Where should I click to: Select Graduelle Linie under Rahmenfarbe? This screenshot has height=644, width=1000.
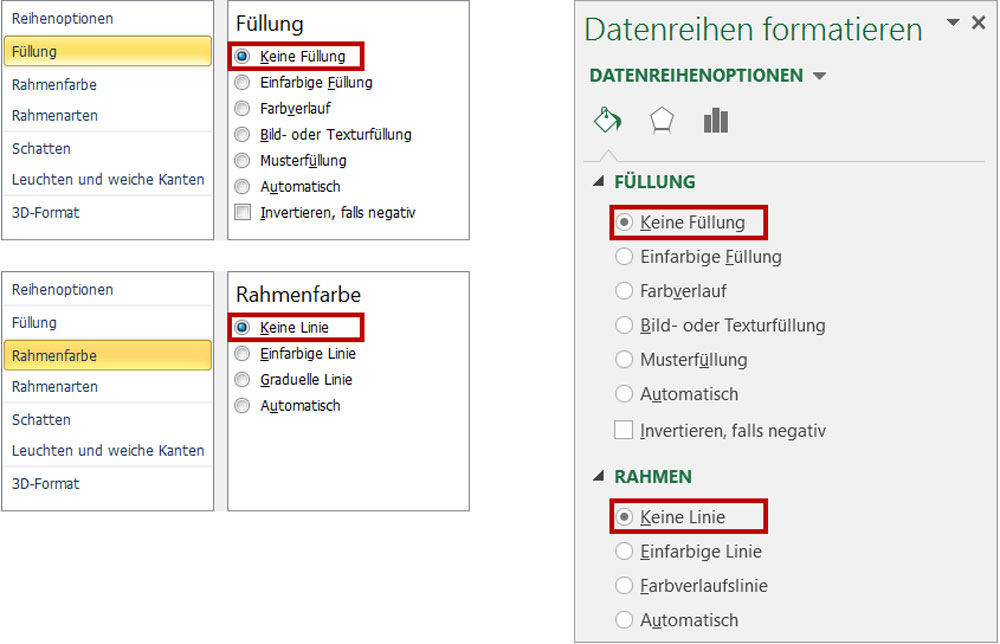242,380
